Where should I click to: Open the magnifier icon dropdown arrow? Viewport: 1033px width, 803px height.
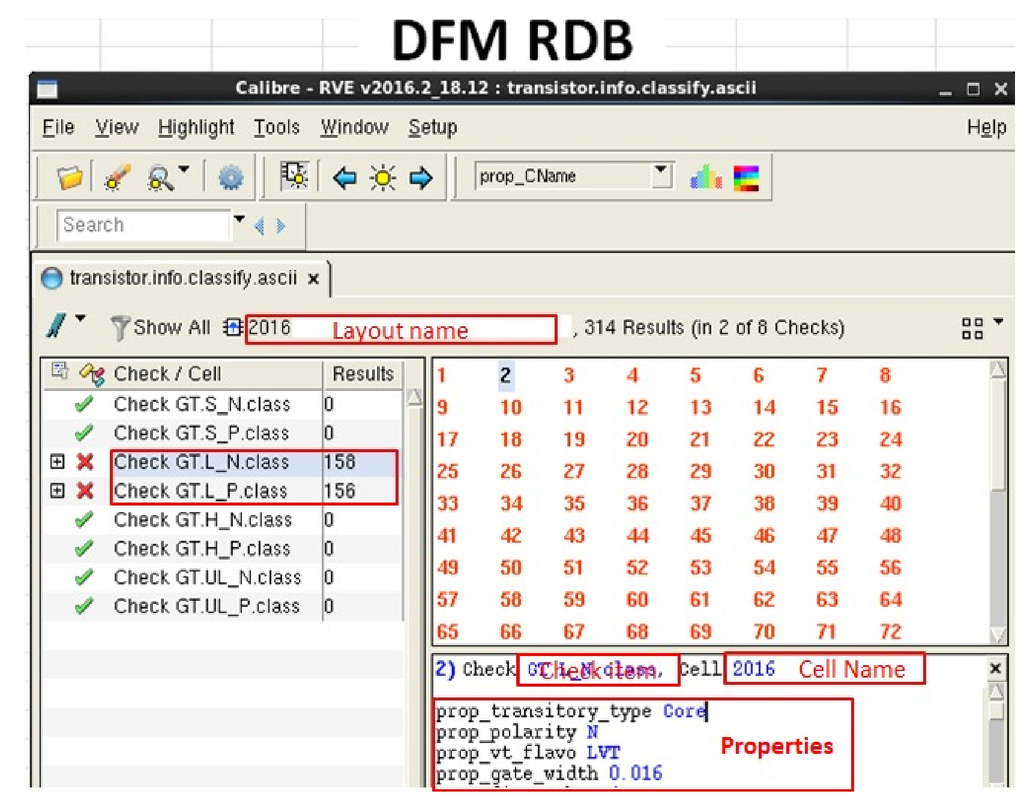click(184, 169)
